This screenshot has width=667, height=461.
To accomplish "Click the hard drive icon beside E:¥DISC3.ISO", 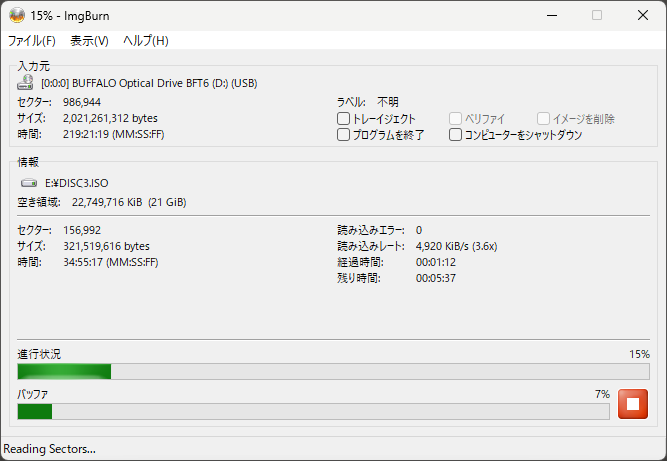I will click(29, 183).
